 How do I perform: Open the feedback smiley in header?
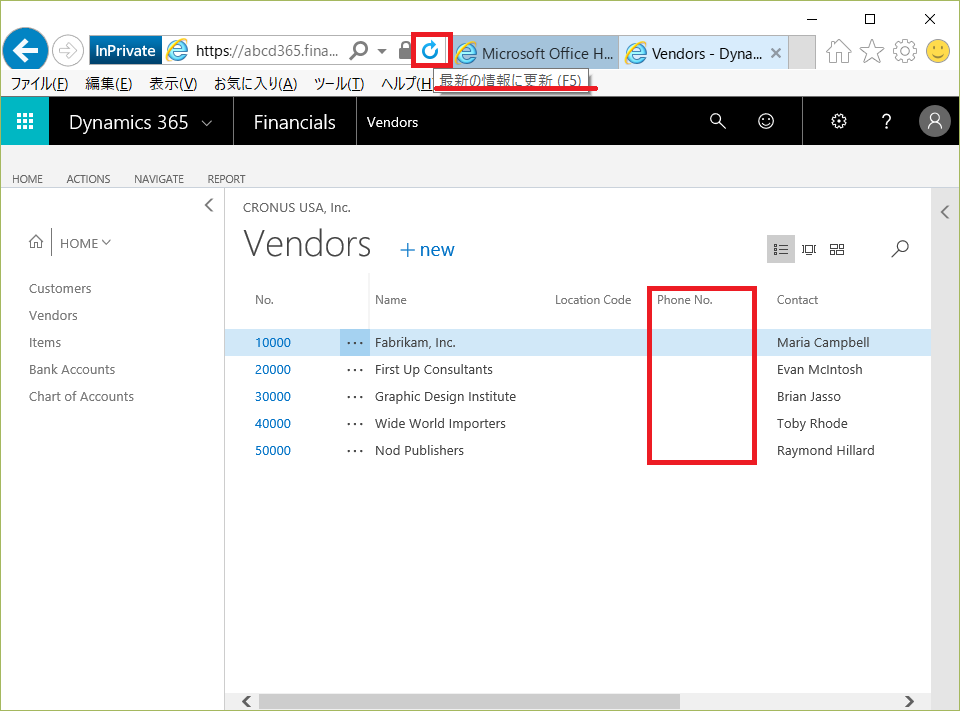766,122
